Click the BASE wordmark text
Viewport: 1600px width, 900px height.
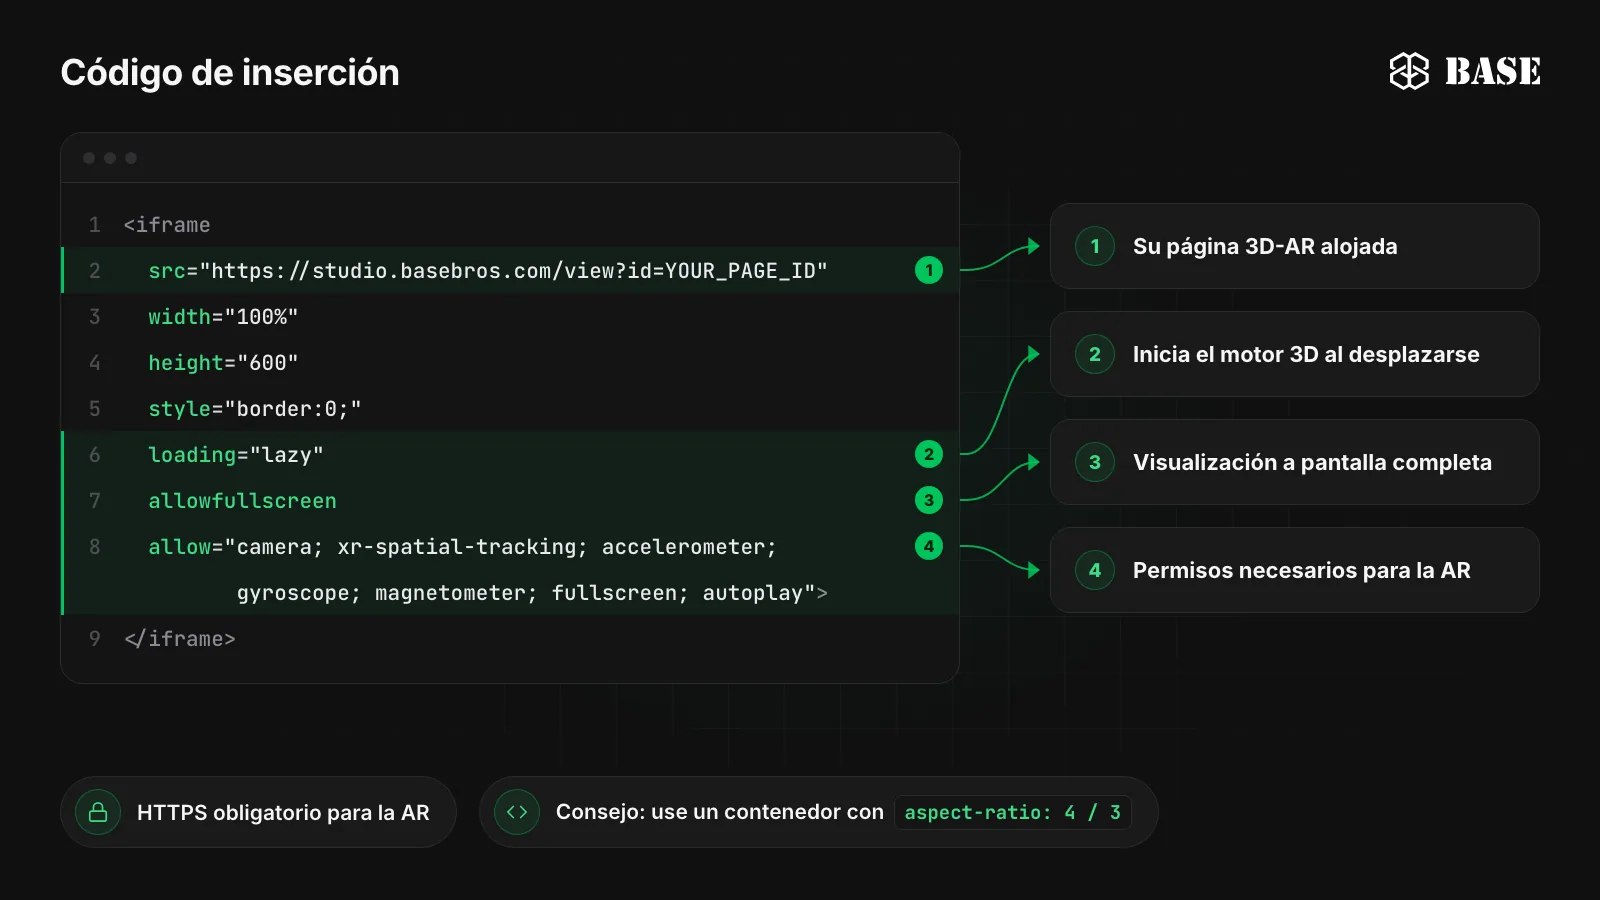point(1493,71)
